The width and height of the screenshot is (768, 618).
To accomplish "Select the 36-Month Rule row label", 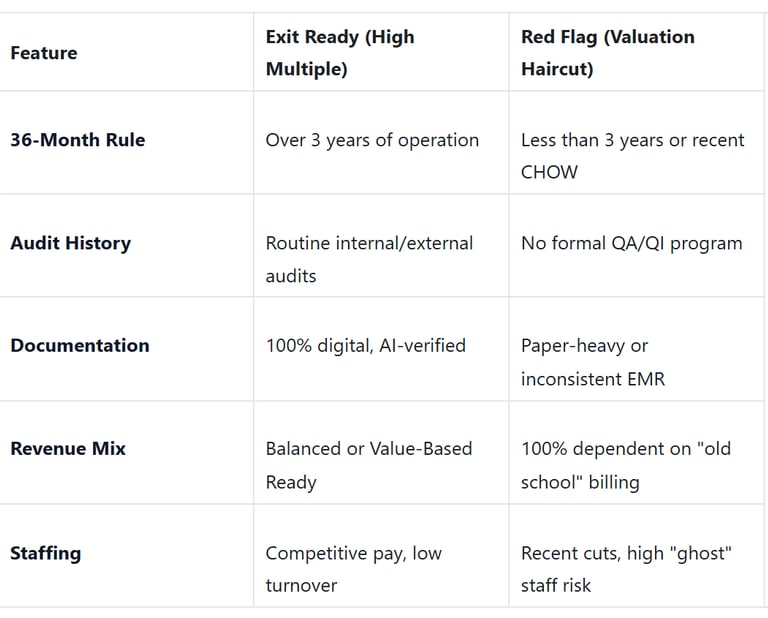I will pos(77,140).
